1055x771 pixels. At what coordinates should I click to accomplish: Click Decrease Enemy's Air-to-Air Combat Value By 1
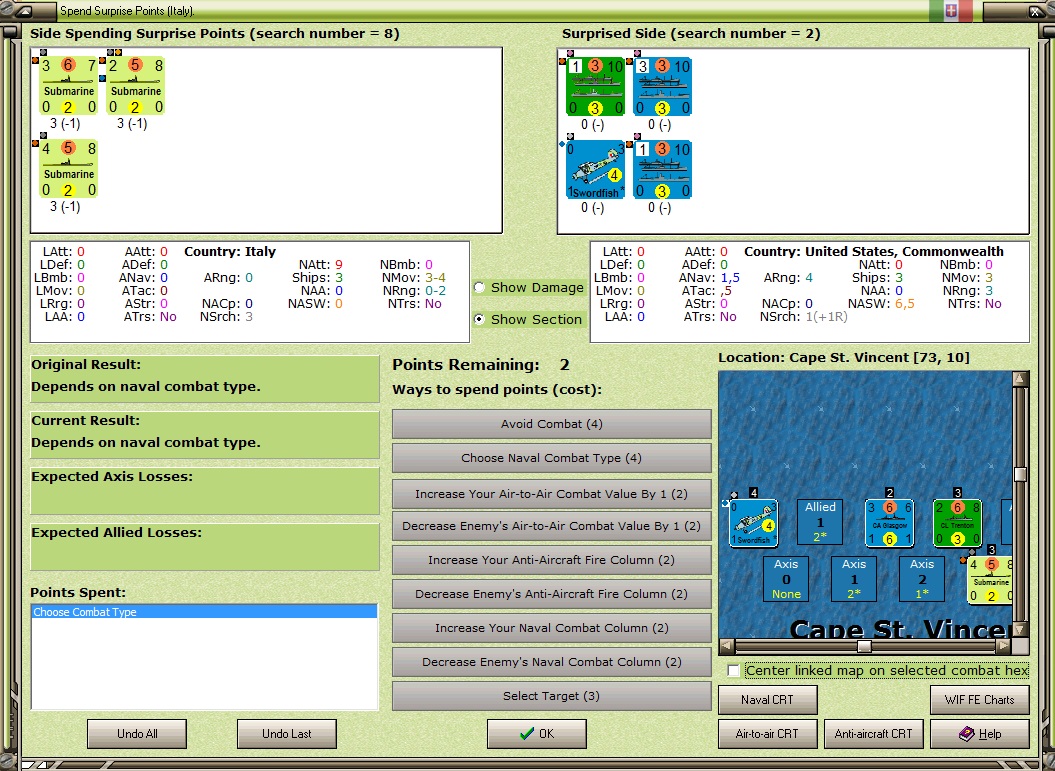tap(552, 526)
